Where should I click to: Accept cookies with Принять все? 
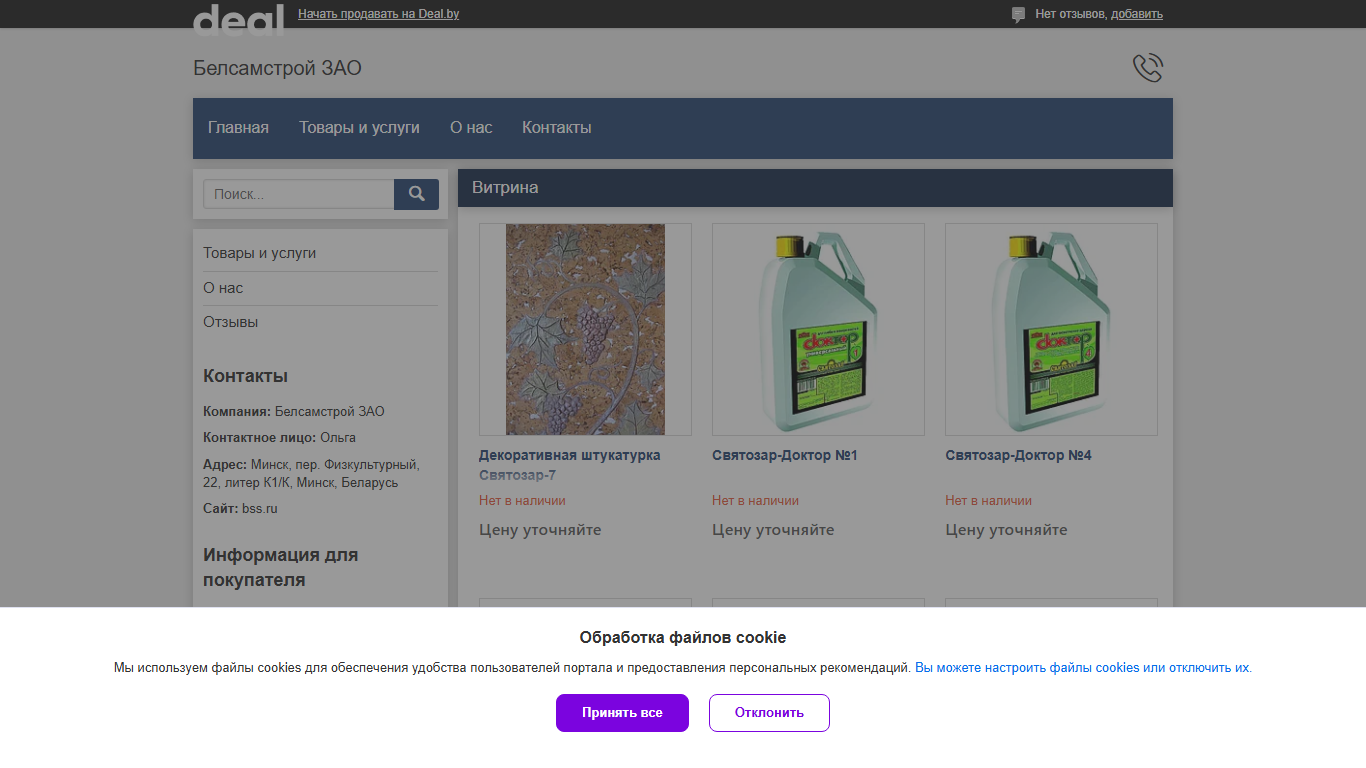[622, 713]
